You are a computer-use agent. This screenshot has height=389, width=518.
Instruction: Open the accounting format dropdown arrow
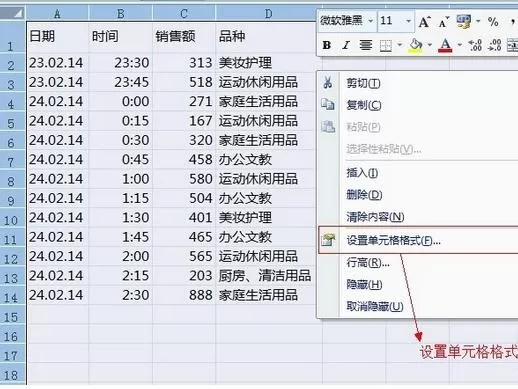[x=478, y=21]
